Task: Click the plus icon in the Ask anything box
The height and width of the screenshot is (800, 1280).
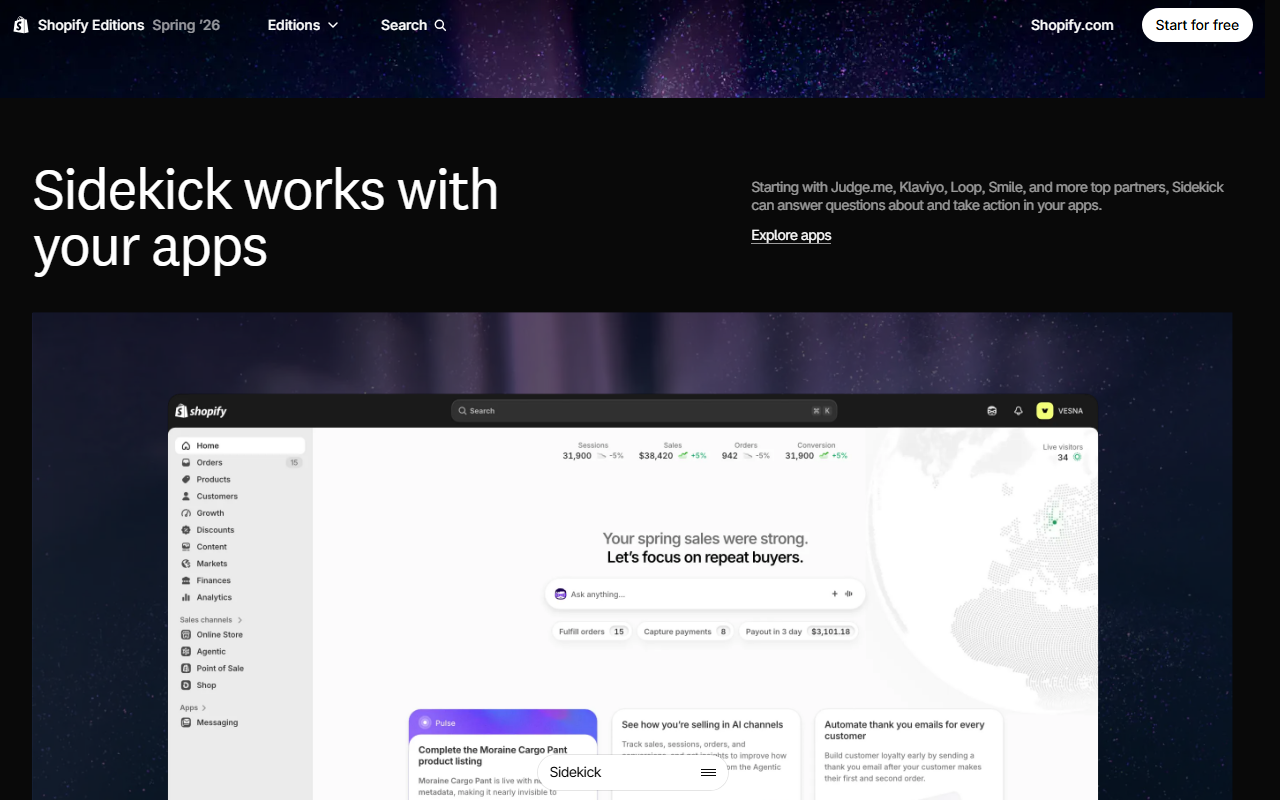Action: pos(835,594)
